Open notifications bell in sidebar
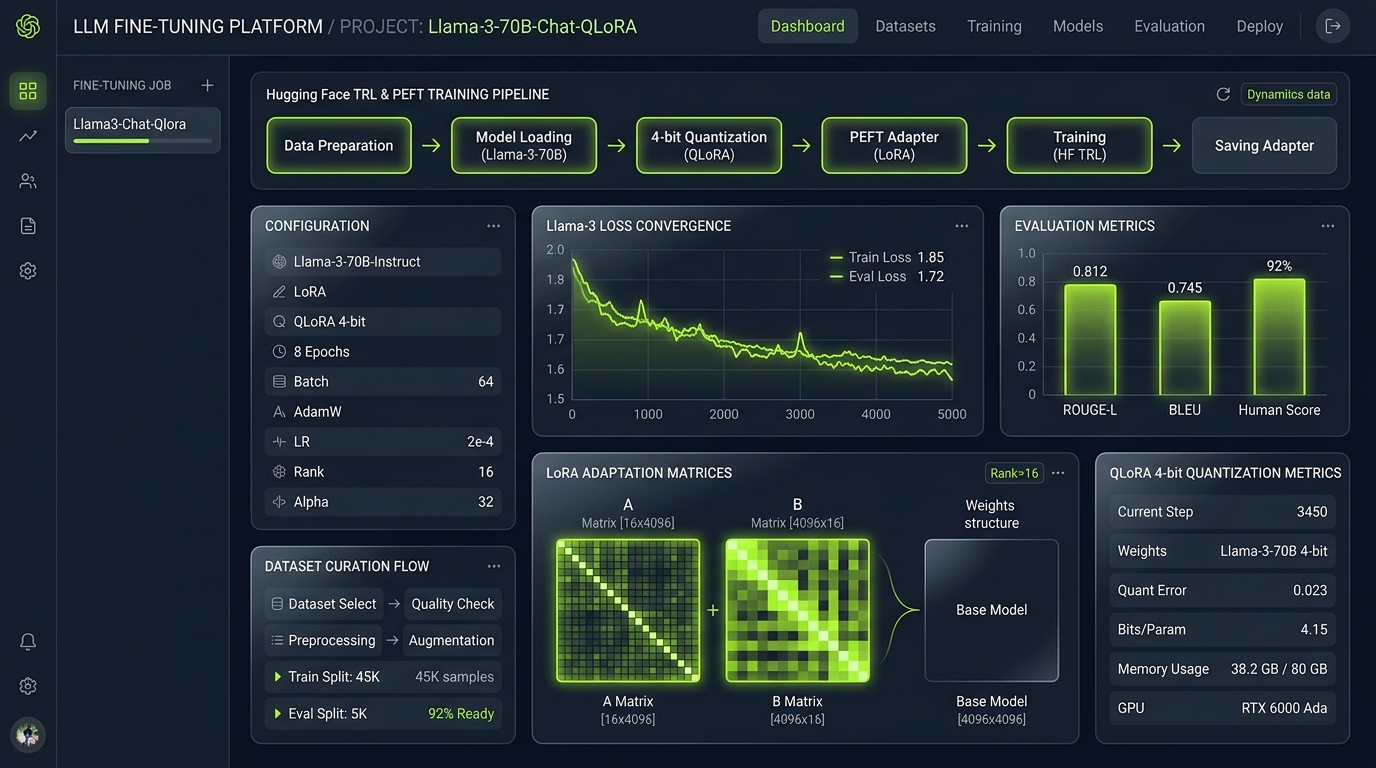1376x768 pixels. tap(28, 642)
